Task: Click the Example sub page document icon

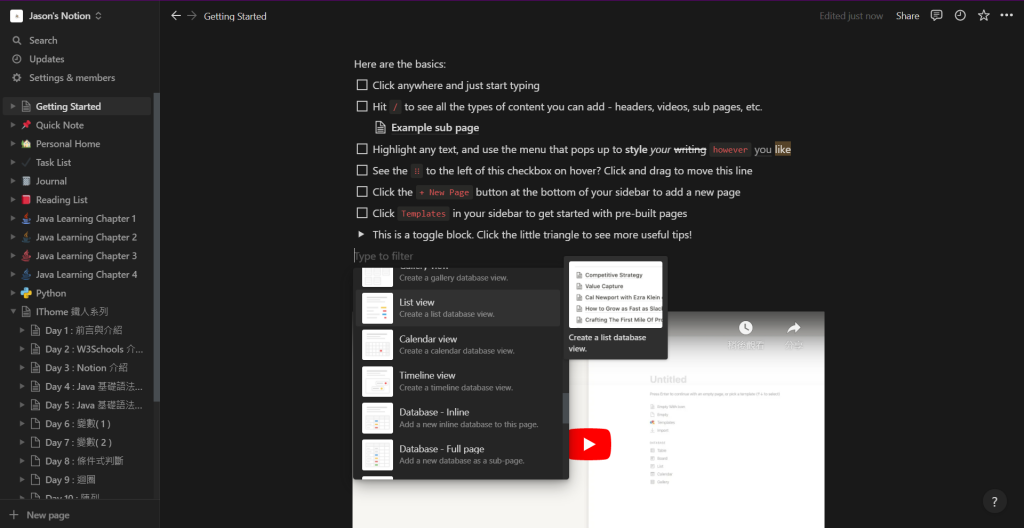Action: click(380, 128)
